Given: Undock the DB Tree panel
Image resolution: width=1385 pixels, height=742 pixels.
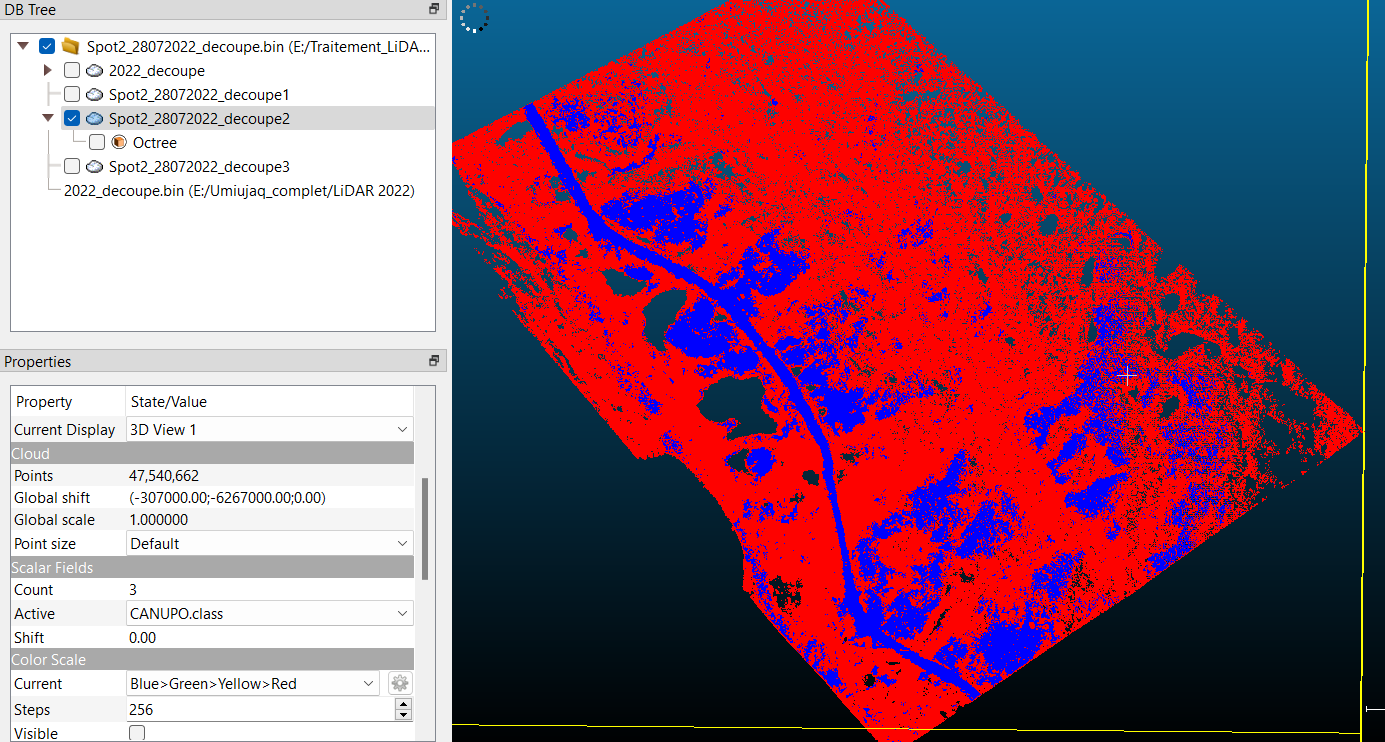Looking at the screenshot, I should point(434,9).
